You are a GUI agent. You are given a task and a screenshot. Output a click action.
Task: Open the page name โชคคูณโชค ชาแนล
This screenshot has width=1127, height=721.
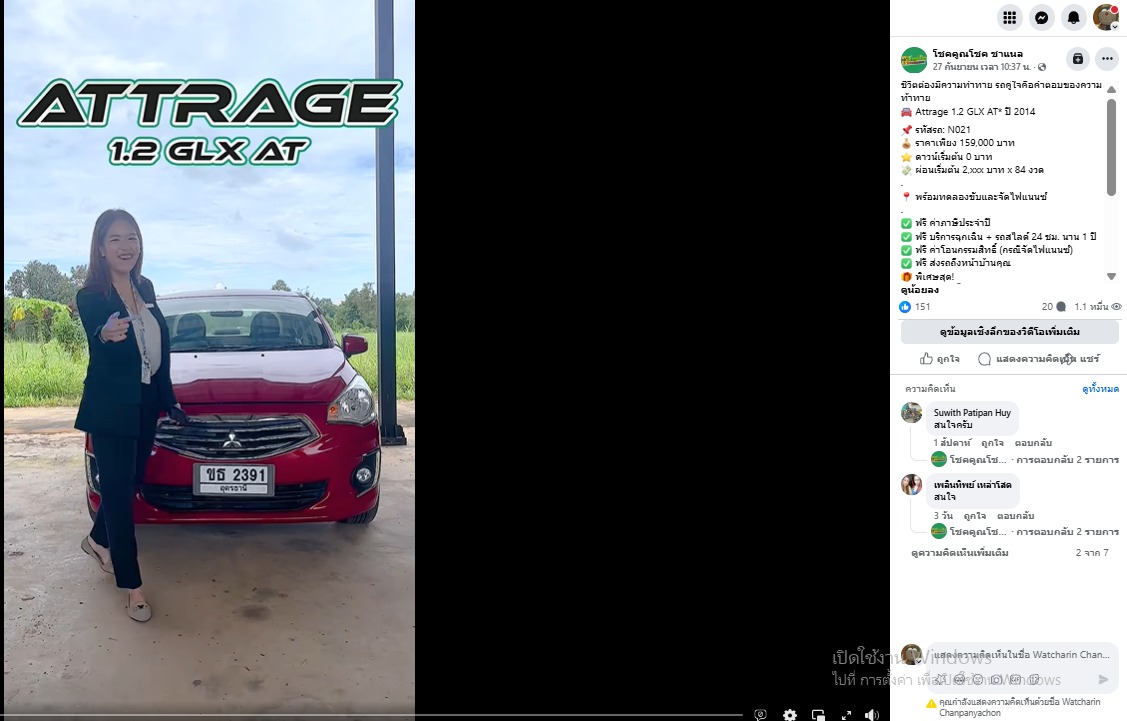pos(978,53)
